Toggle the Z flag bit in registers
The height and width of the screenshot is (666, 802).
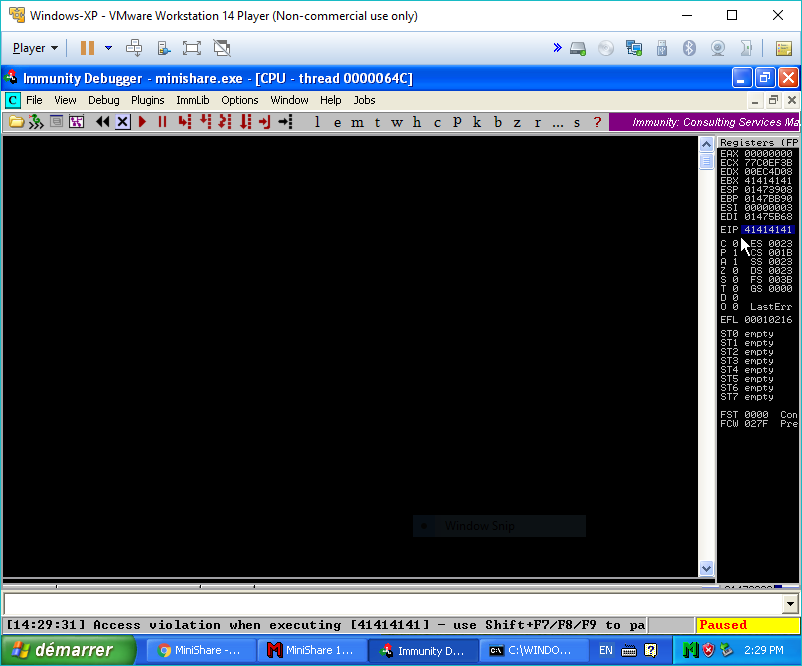736,271
